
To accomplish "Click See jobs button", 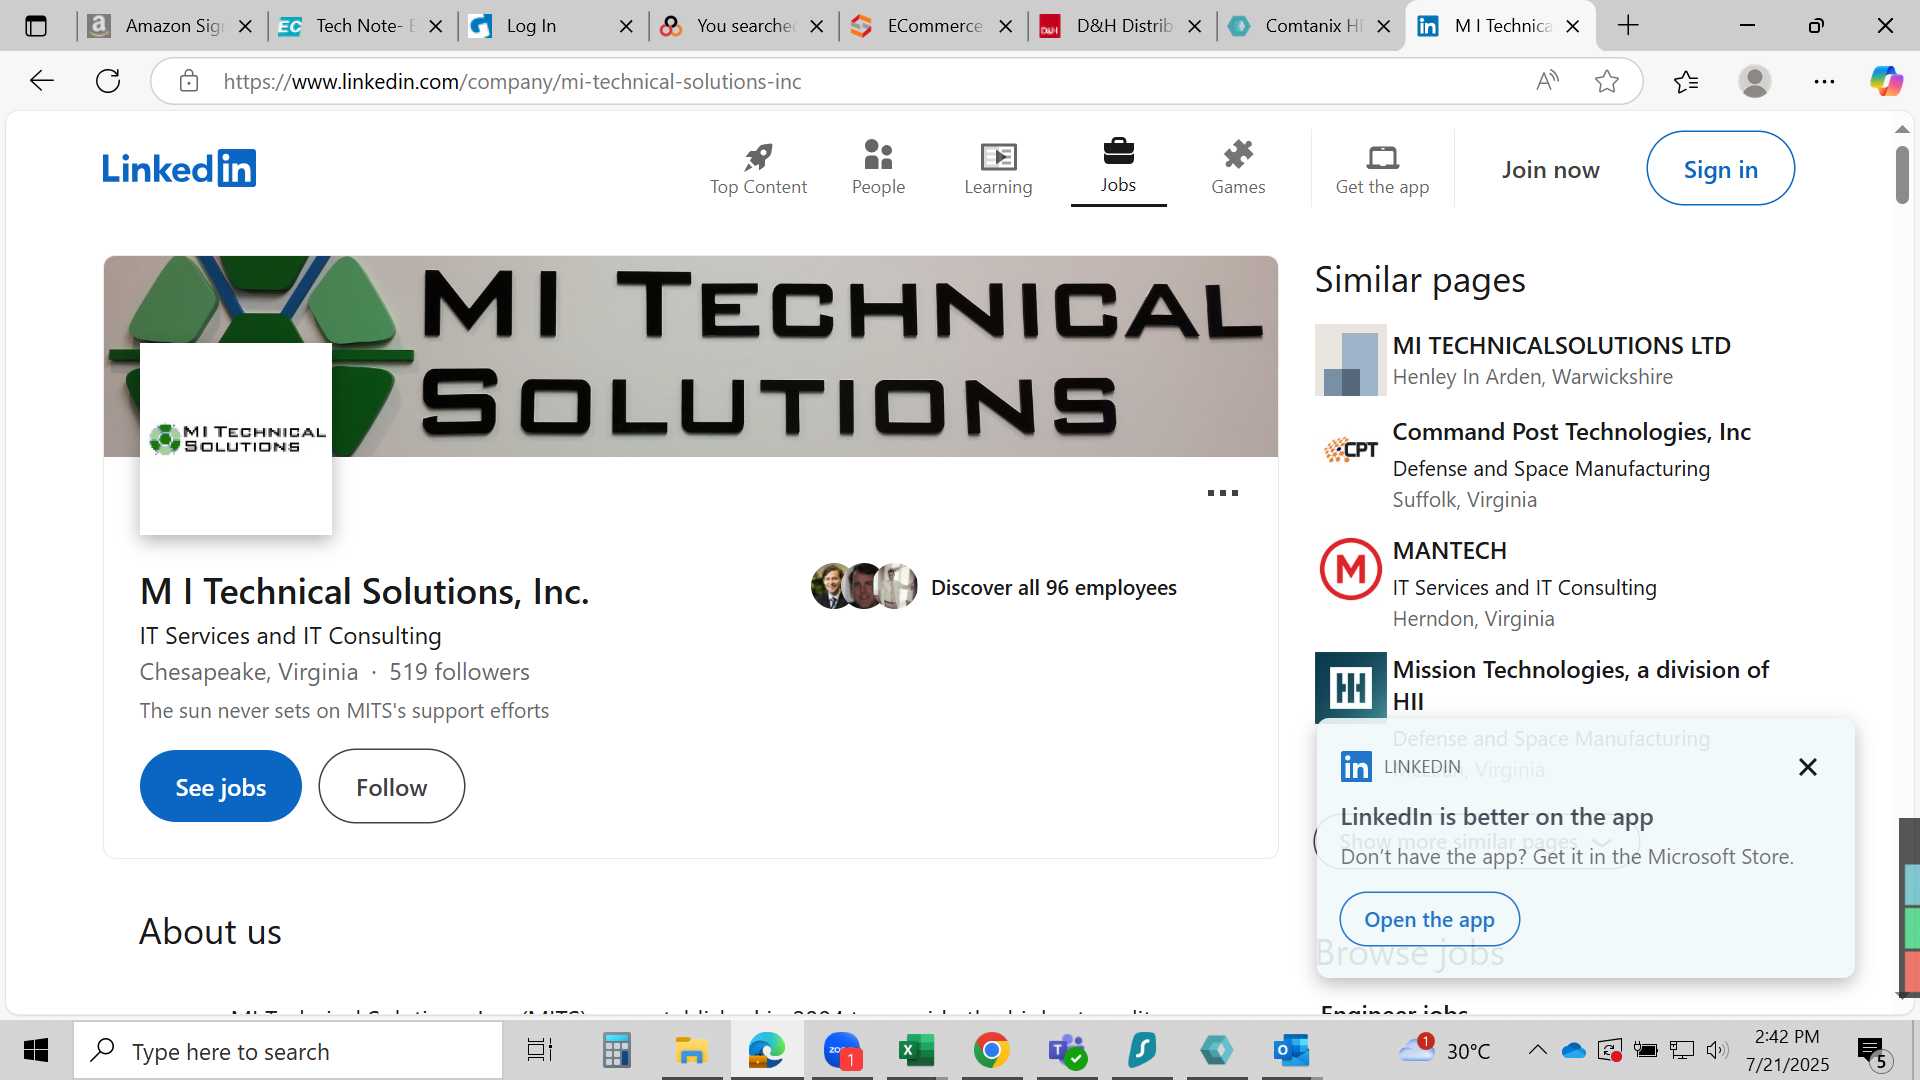I will pos(221,787).
